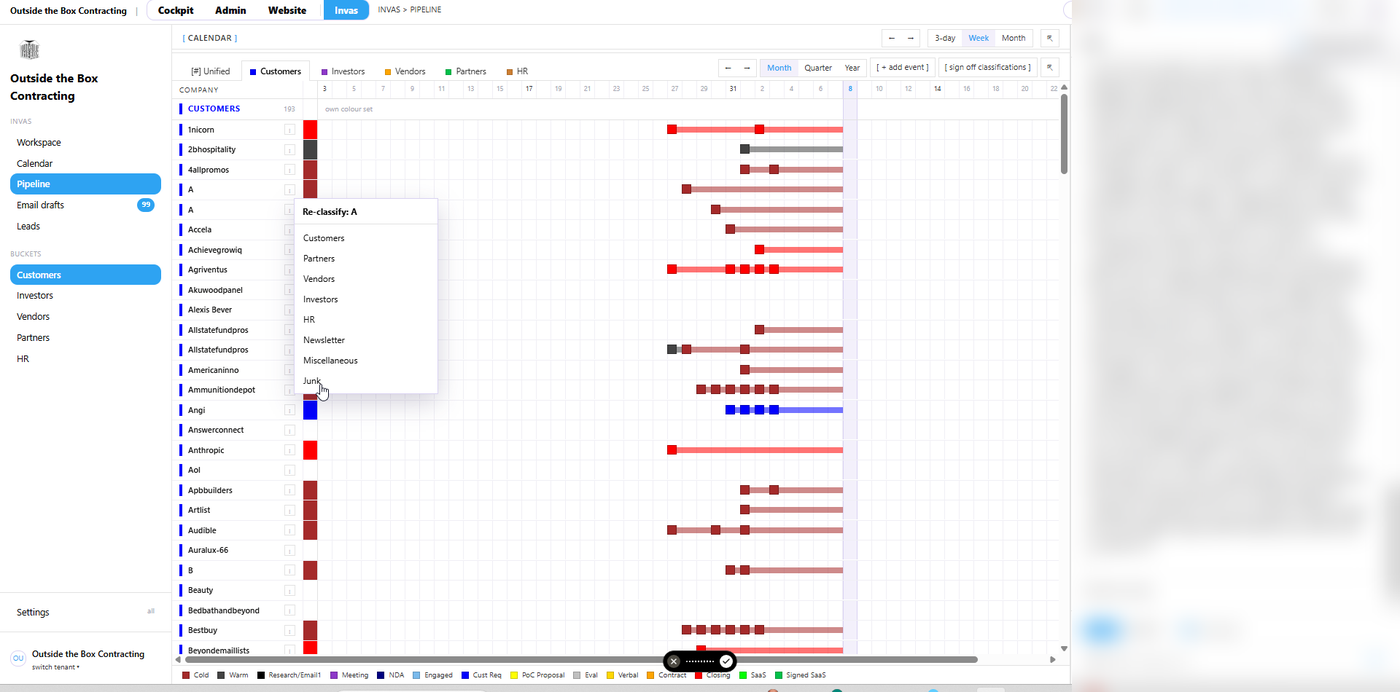The image size is (1400, 692).
Task: Open the Website top tab
Action: [x=287, y=10]
